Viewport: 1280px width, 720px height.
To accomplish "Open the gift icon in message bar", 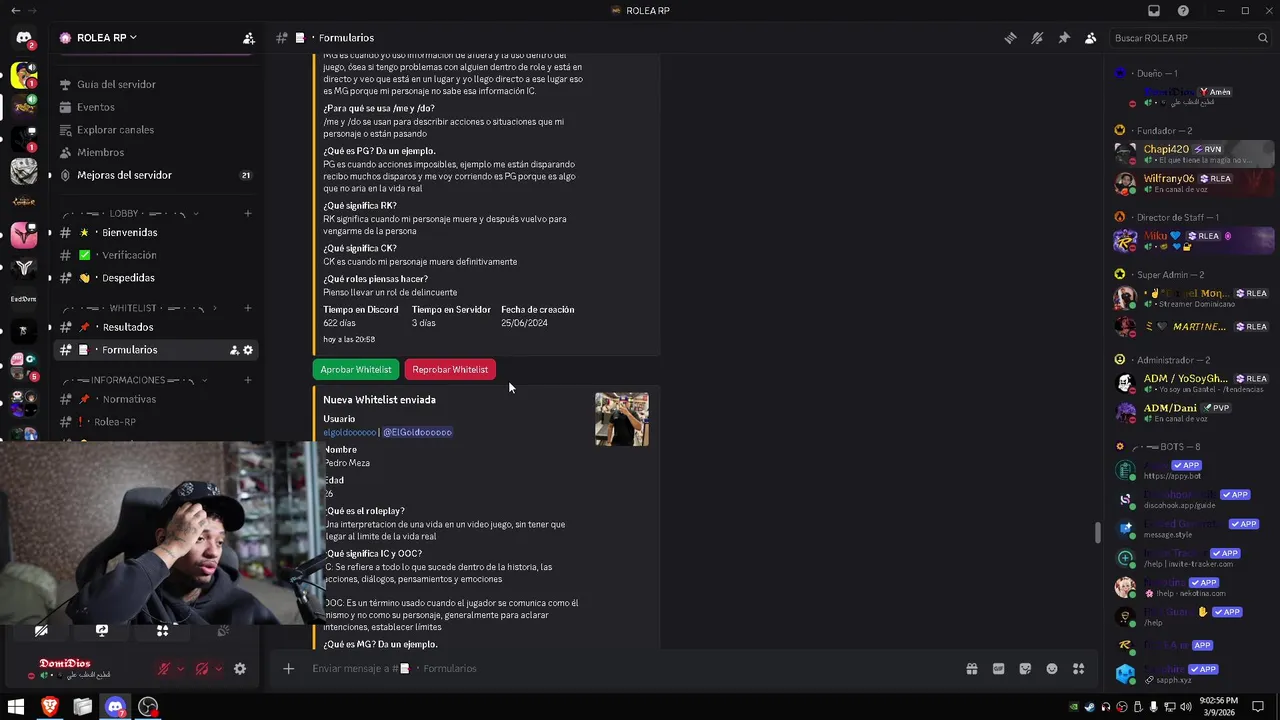I will click(971, 669).
